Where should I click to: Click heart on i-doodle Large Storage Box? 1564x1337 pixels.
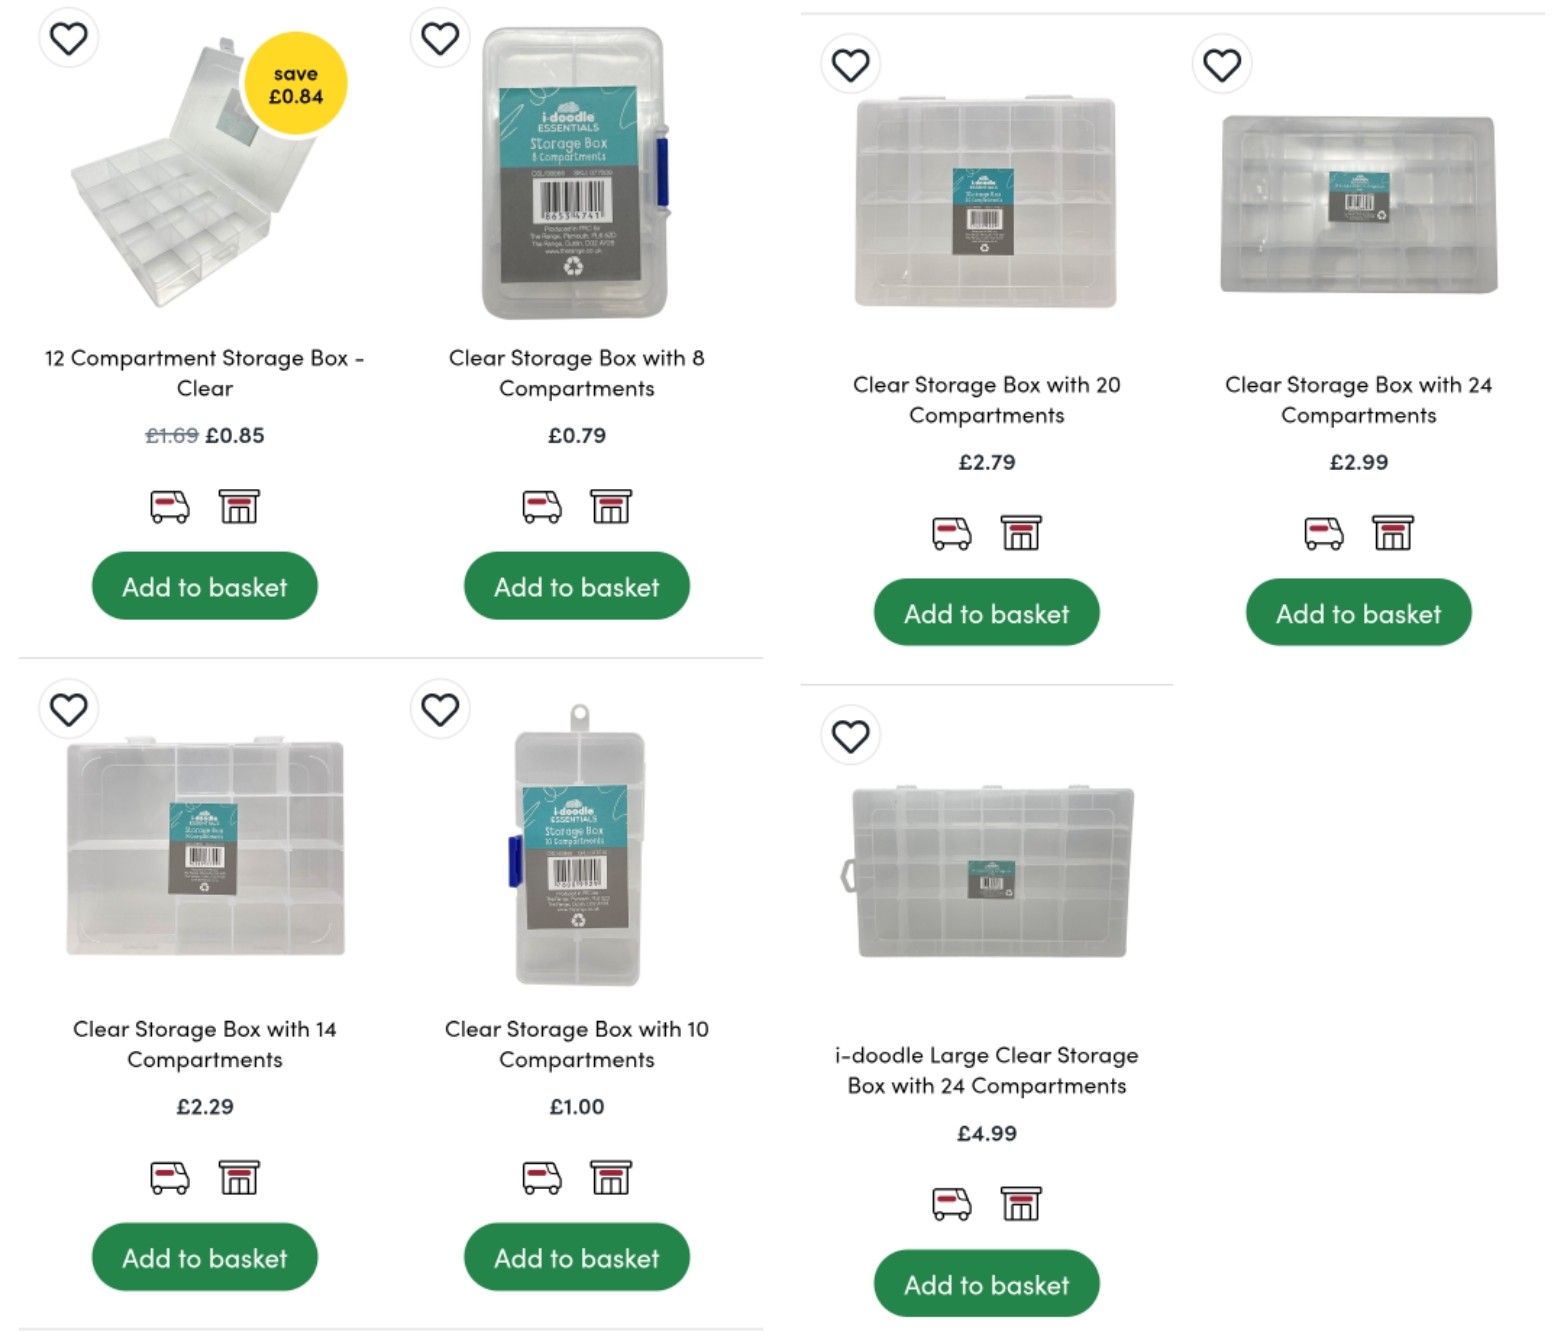tap(850, 737)
